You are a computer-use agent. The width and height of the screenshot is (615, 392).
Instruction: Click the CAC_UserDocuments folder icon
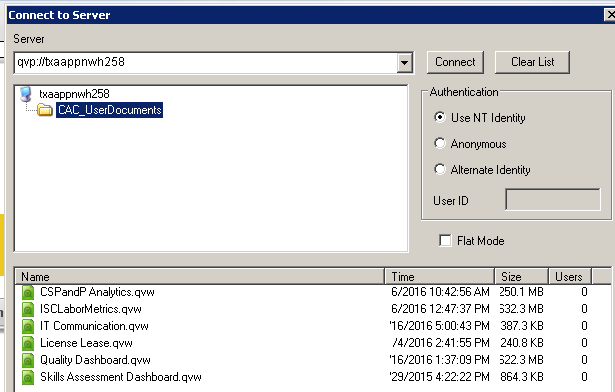coord(45,110)
